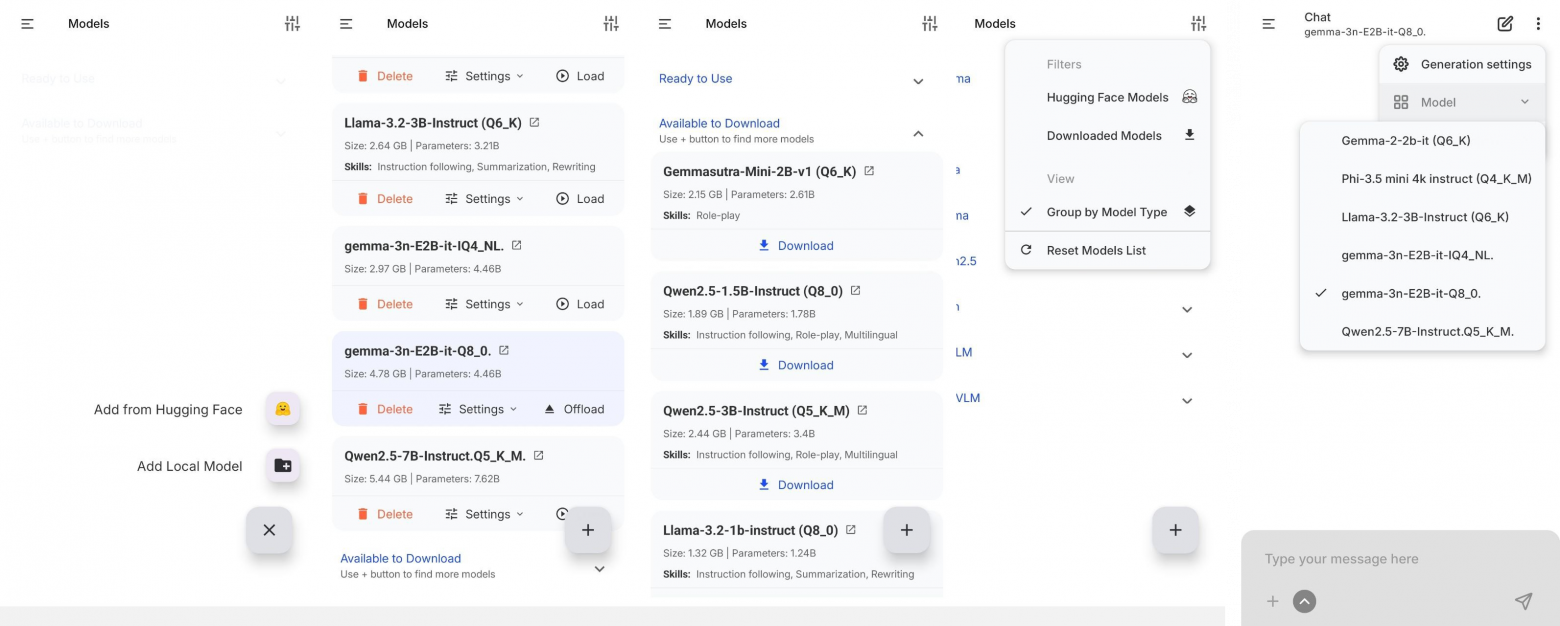Expand Ready to Use above the Gemmasutra list
The height and width of the screenshot is (626, 1560).
918,82
